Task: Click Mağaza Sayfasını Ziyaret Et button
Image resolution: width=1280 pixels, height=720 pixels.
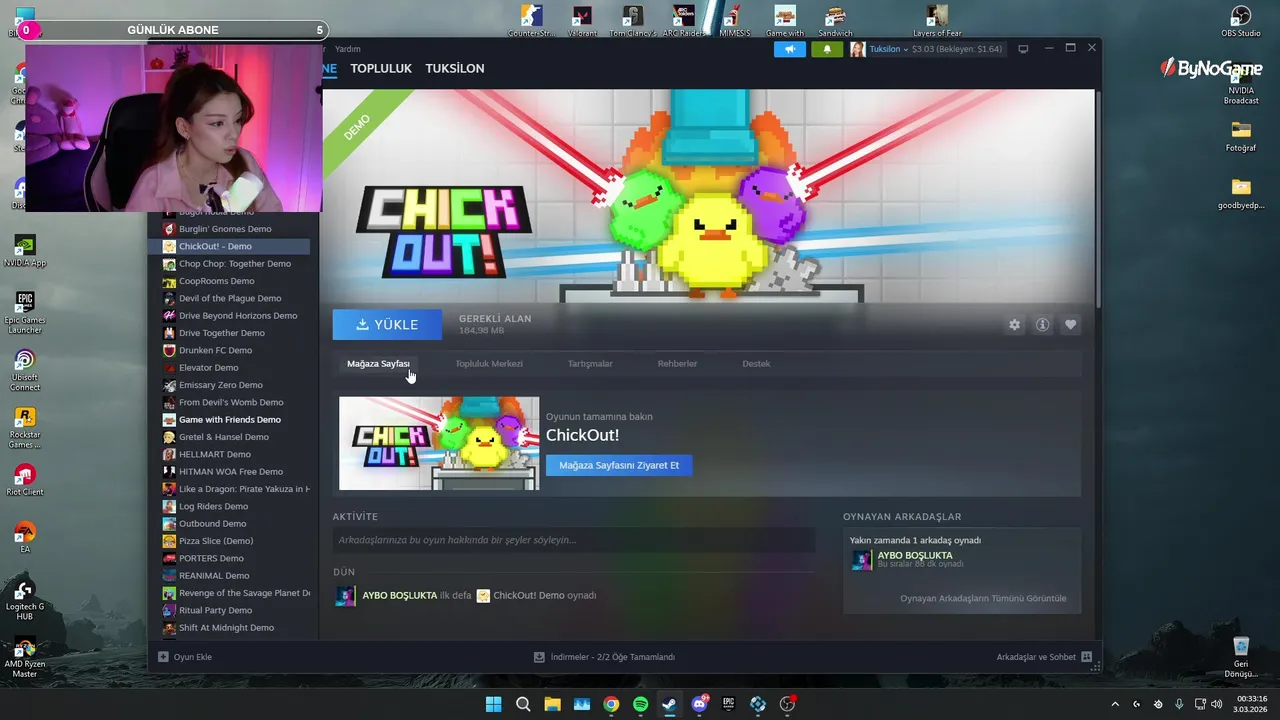Action: pos(619,465)
